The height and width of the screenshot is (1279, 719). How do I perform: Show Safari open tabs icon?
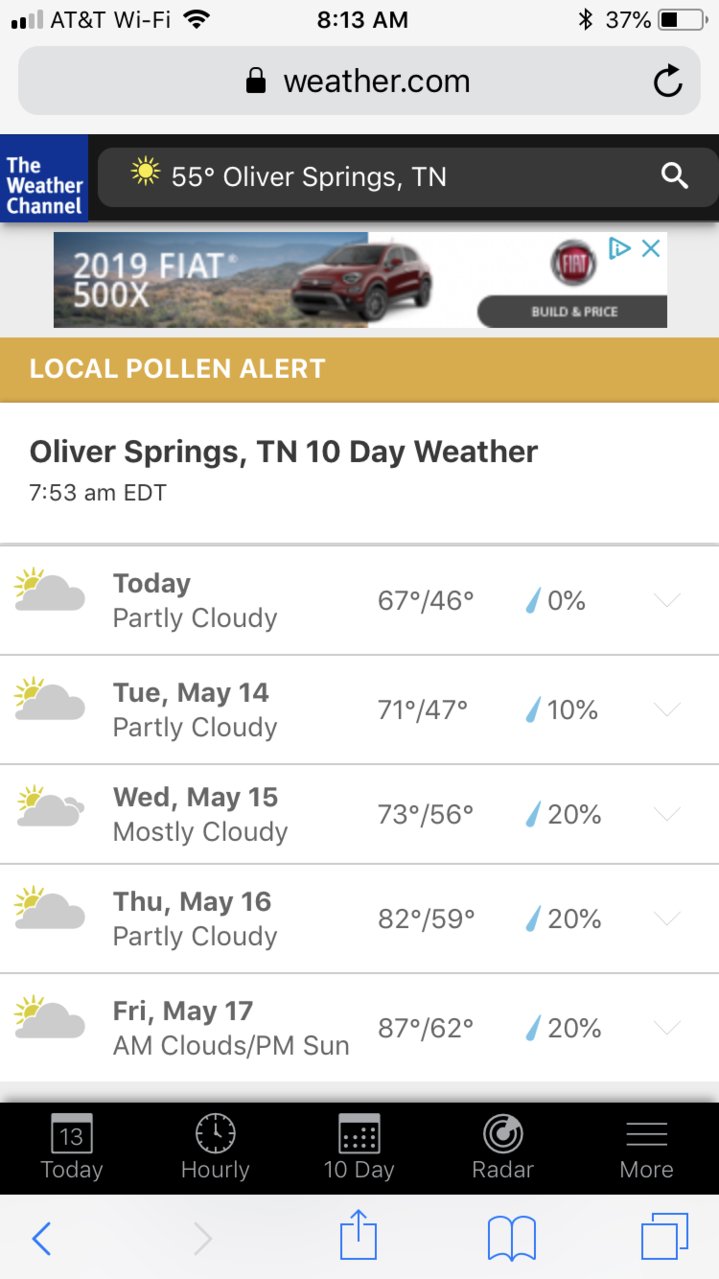[665, 1237]
